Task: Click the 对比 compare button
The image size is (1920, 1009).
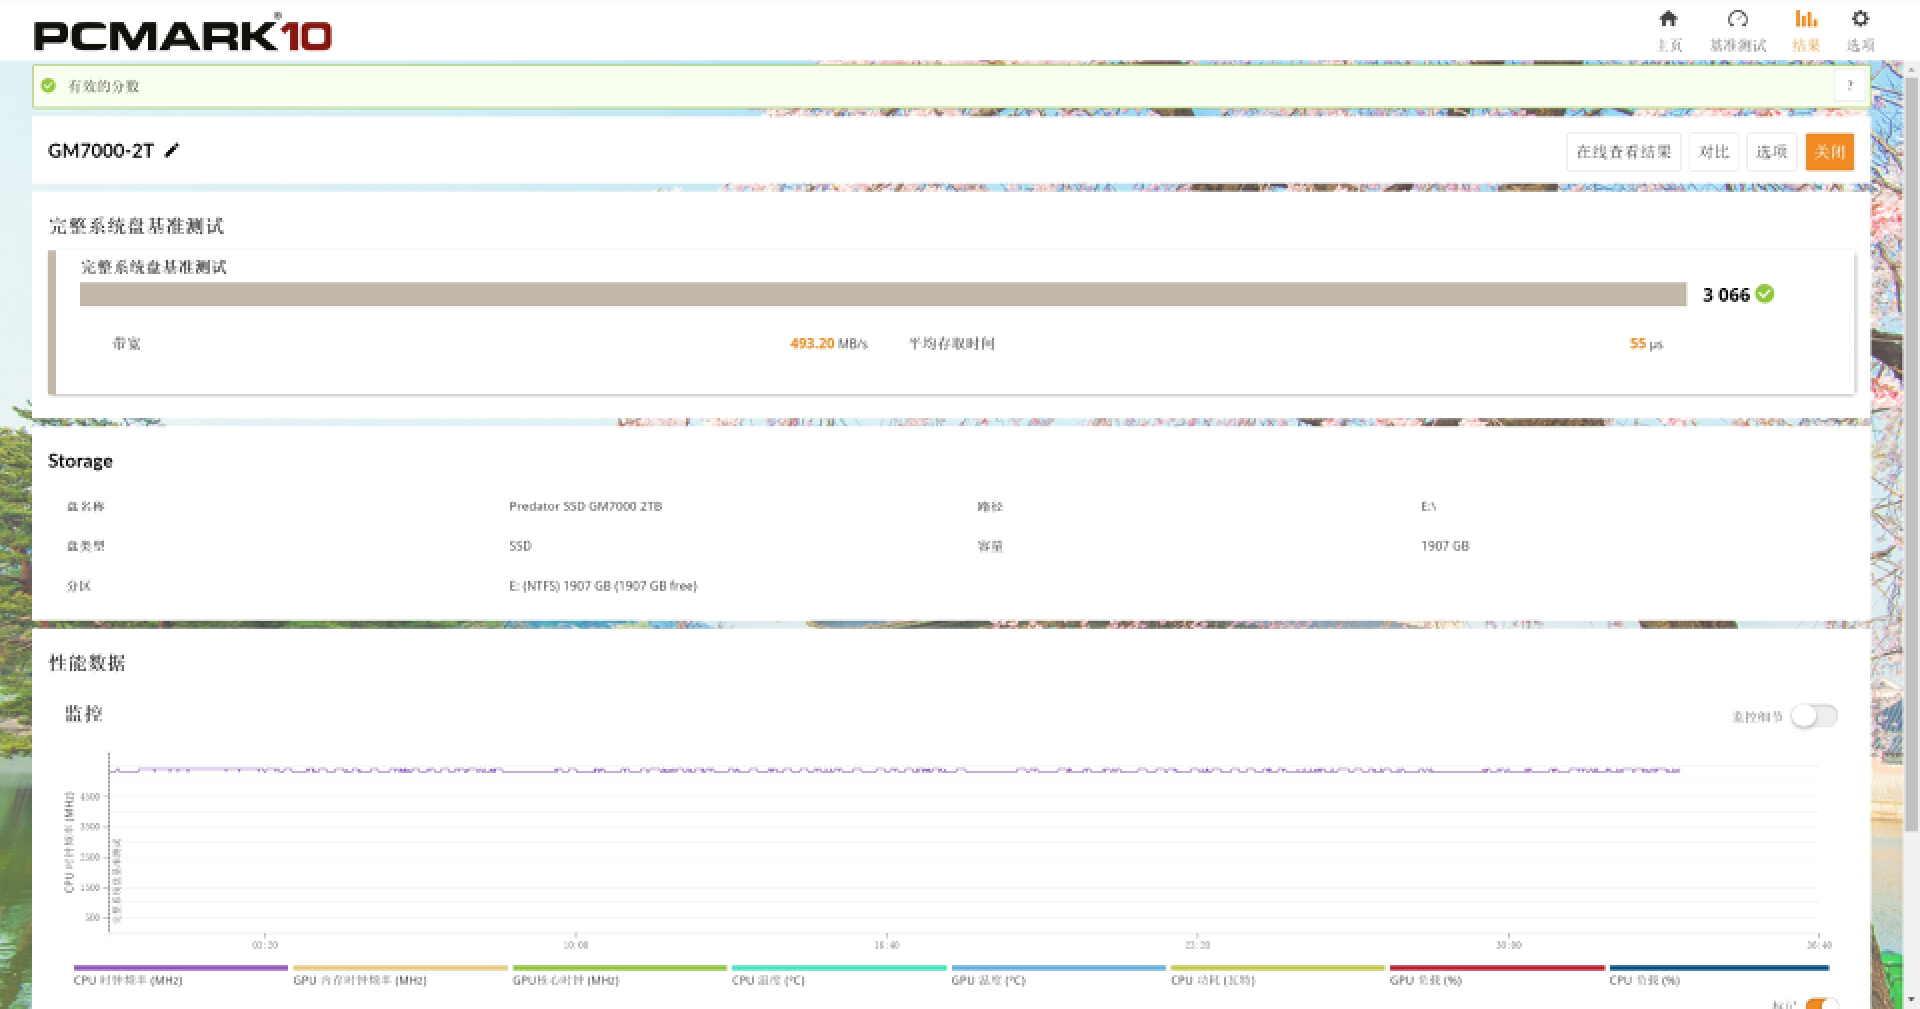Action: [1714, 152]
